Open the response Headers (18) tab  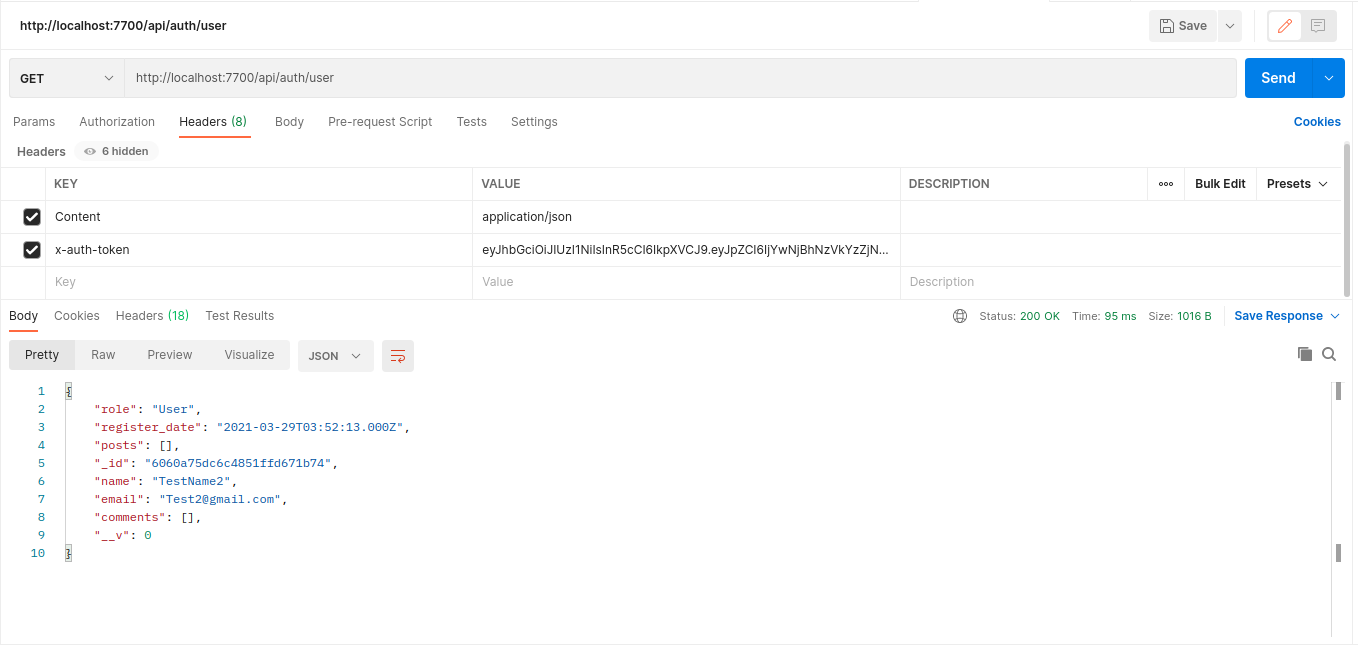[152, 316]
